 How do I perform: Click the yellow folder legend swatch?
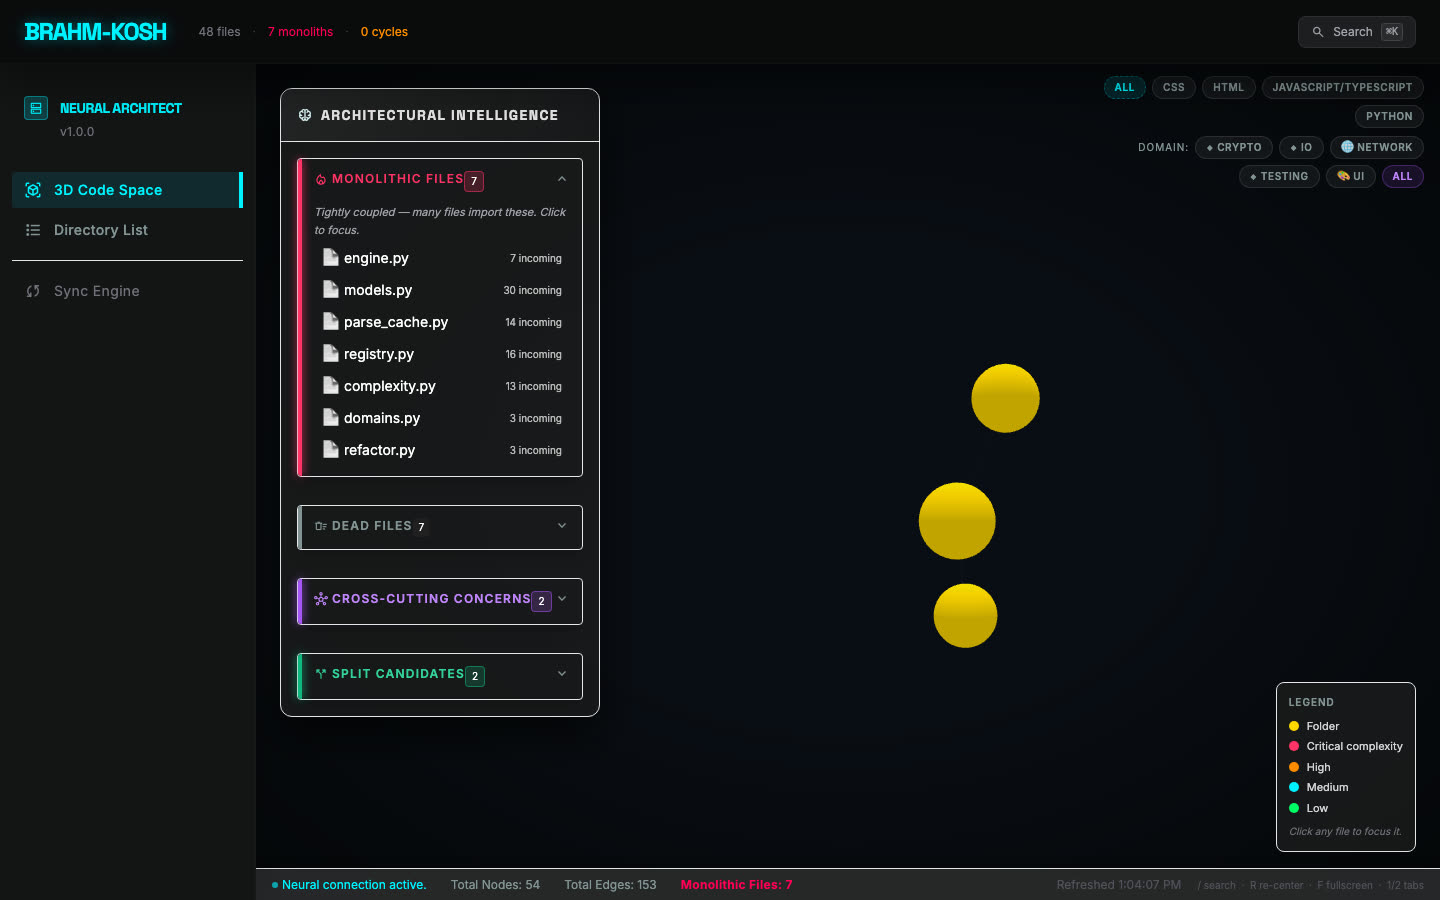(x=1294, y=727)
